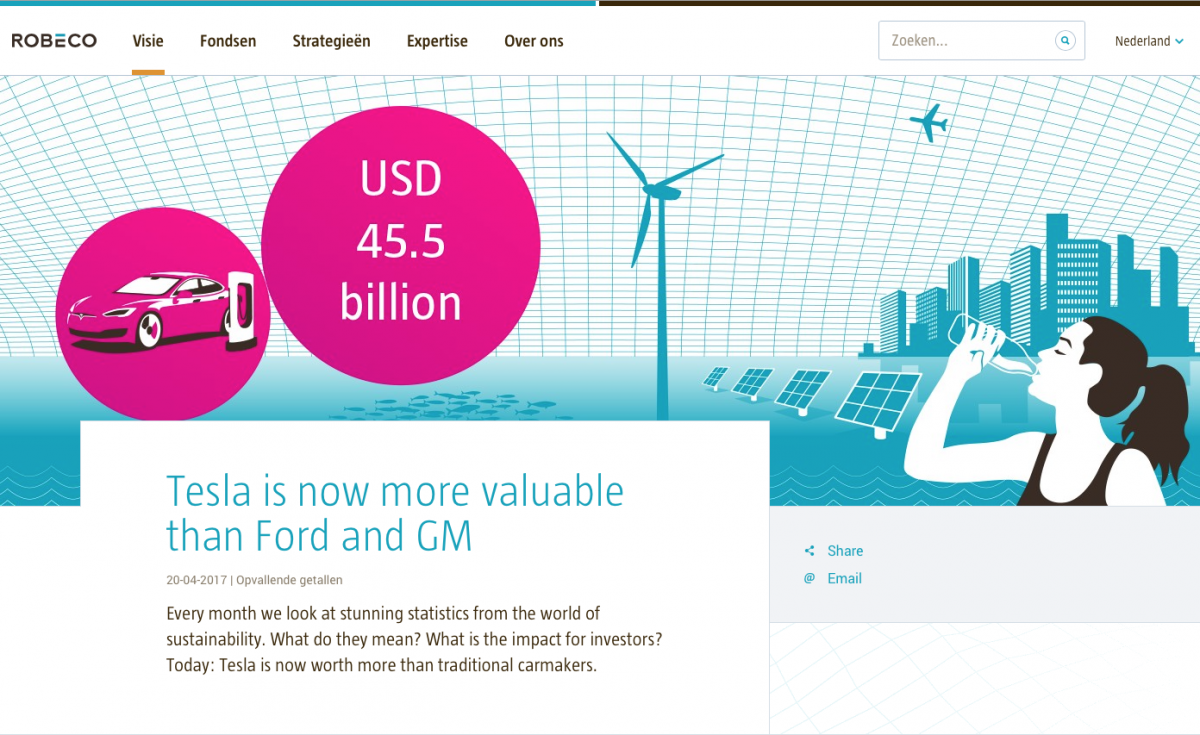This screenshot has width=1200, height=735.
Task: Open the Strategieën menu item
Action: [331, 41]
